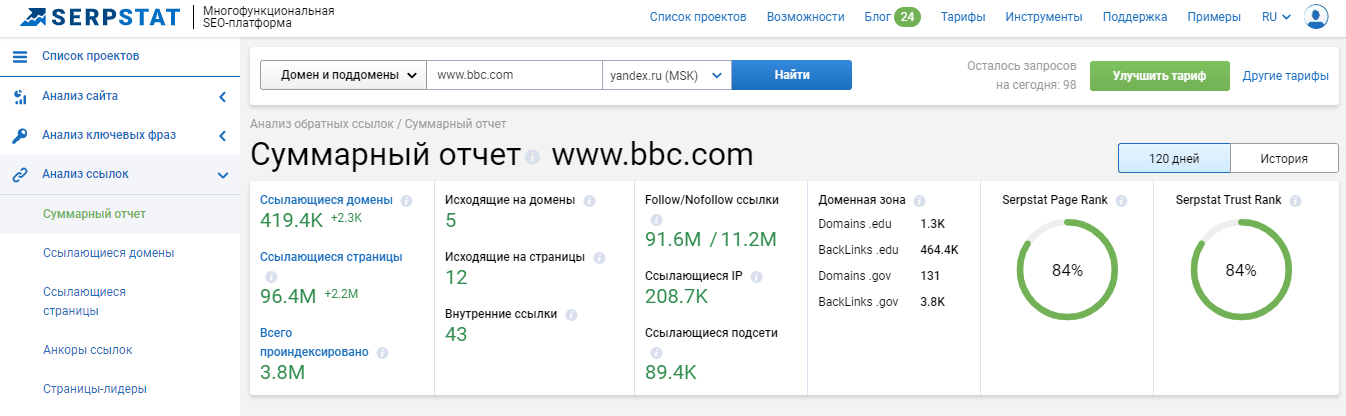Switch to the 120 дней view
Image resolution: width=1346 pixels, height=416 pixels.
(1174, 159)
